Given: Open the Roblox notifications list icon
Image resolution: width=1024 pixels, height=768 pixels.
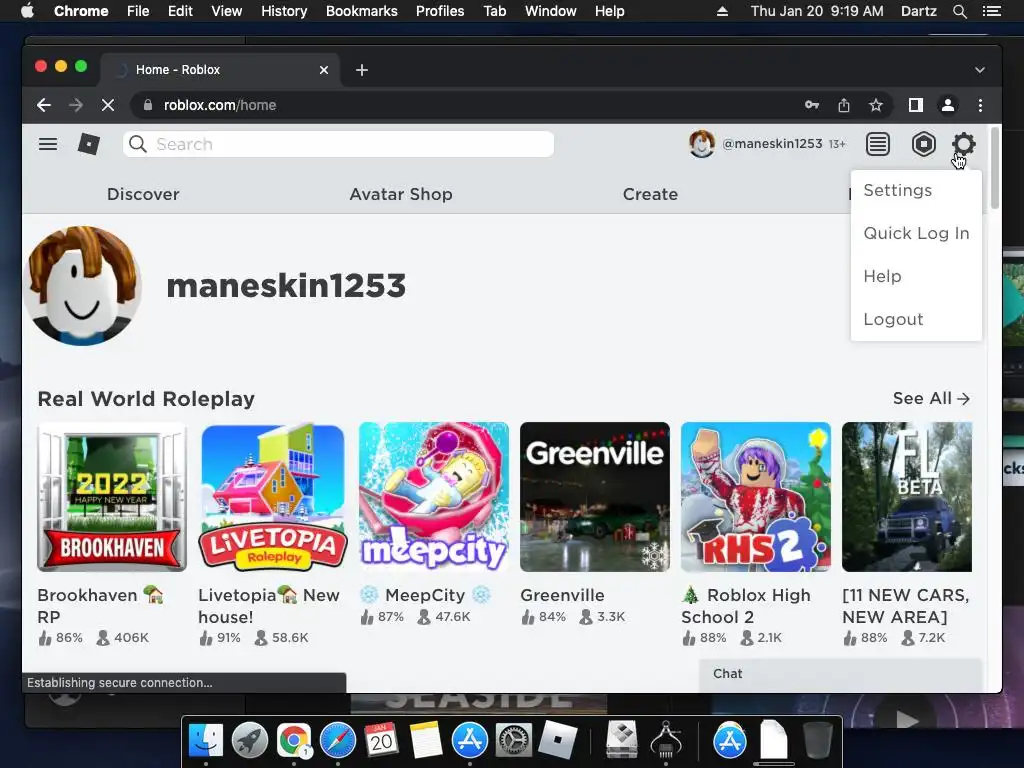Looking at the screenshot, I should tap(878, 144).
